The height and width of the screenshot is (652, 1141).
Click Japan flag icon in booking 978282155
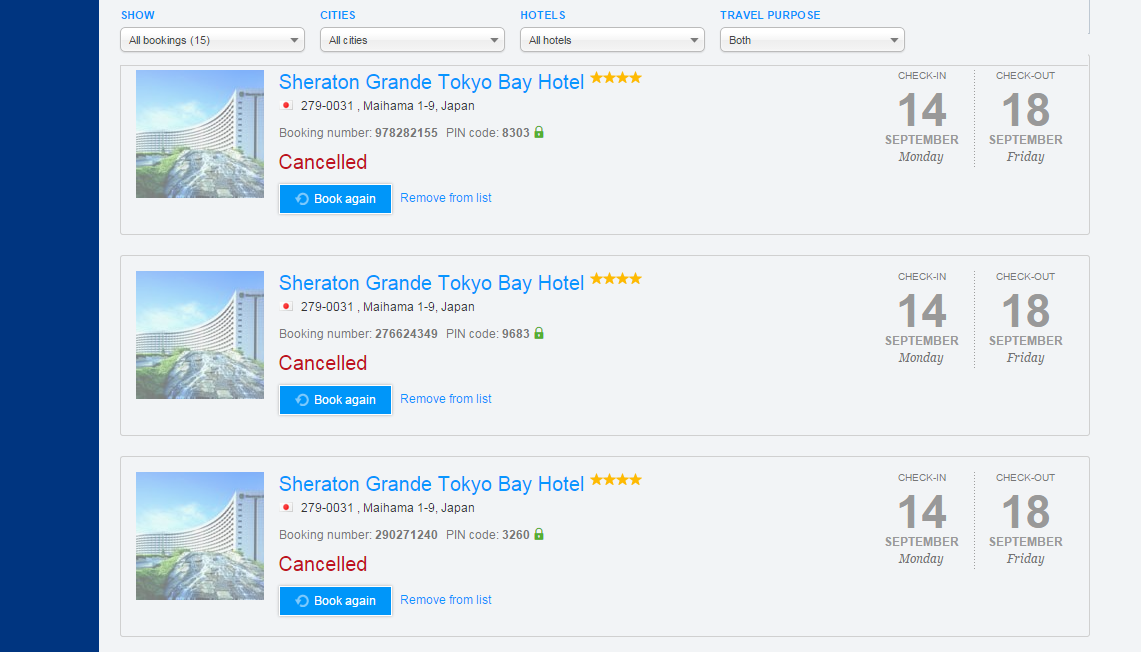(287, 106)
